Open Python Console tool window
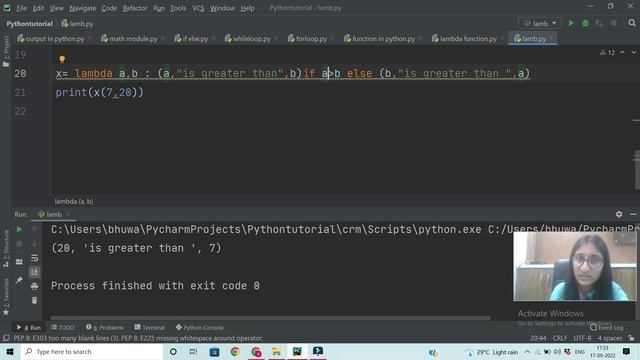 (200, 327)
